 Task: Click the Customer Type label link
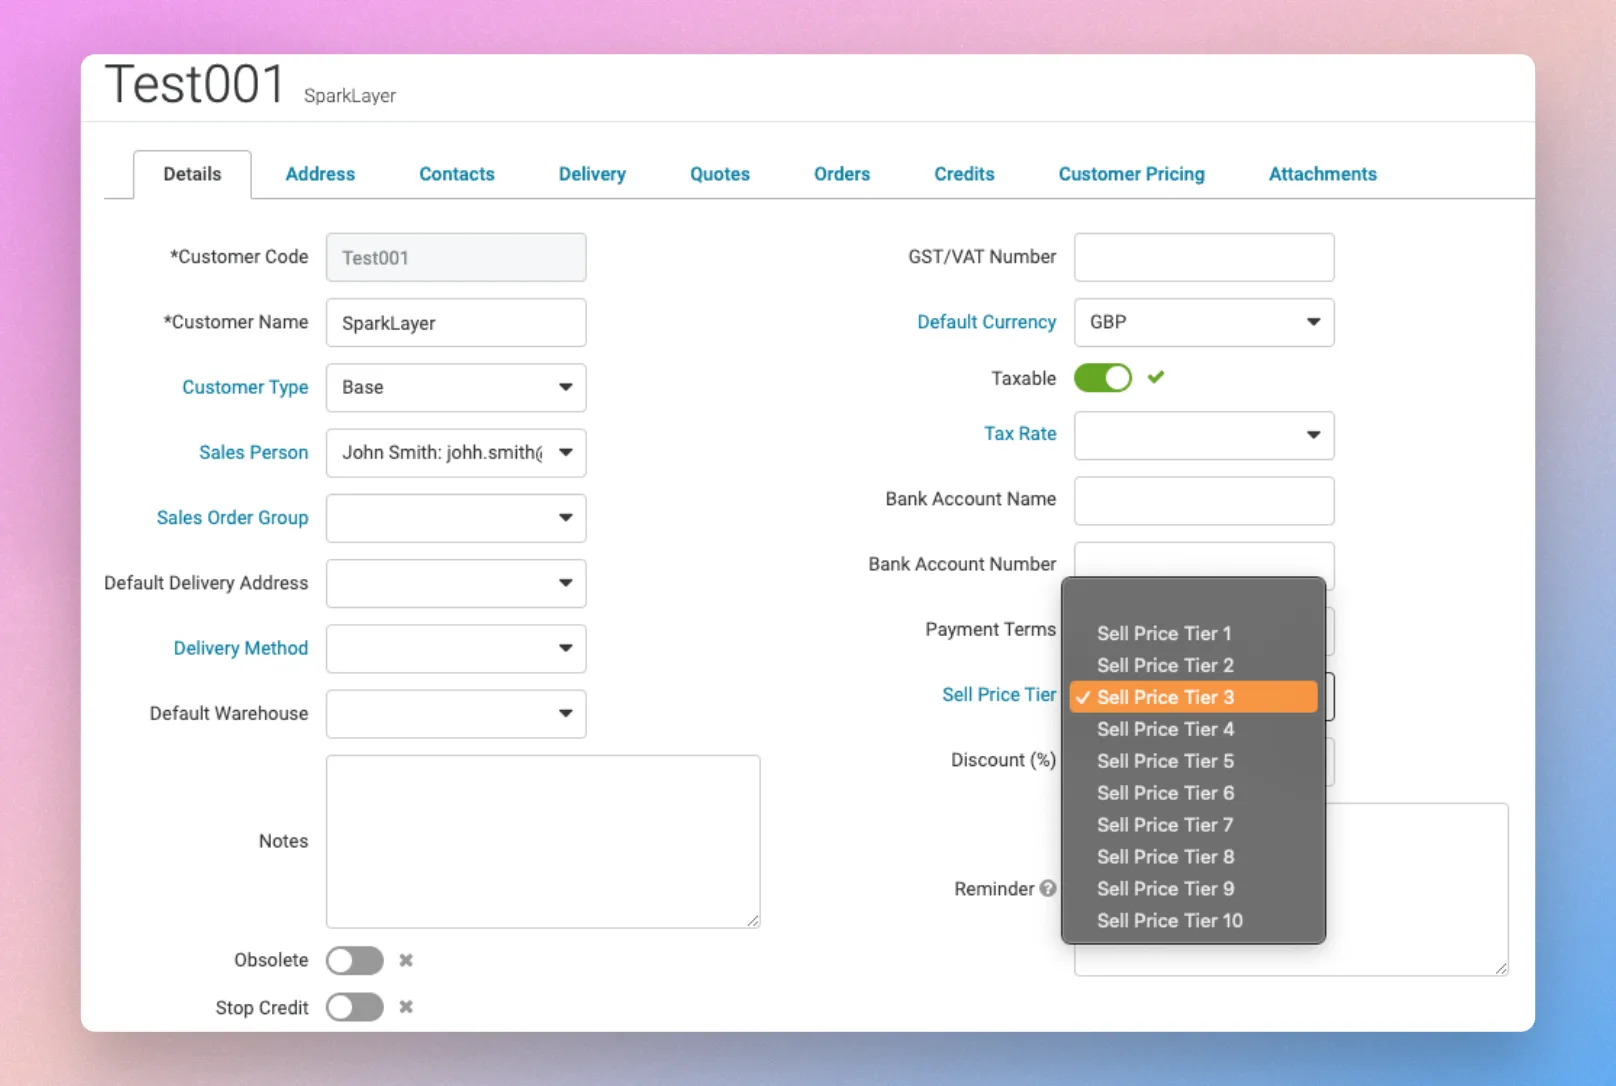tap(245, 387)
